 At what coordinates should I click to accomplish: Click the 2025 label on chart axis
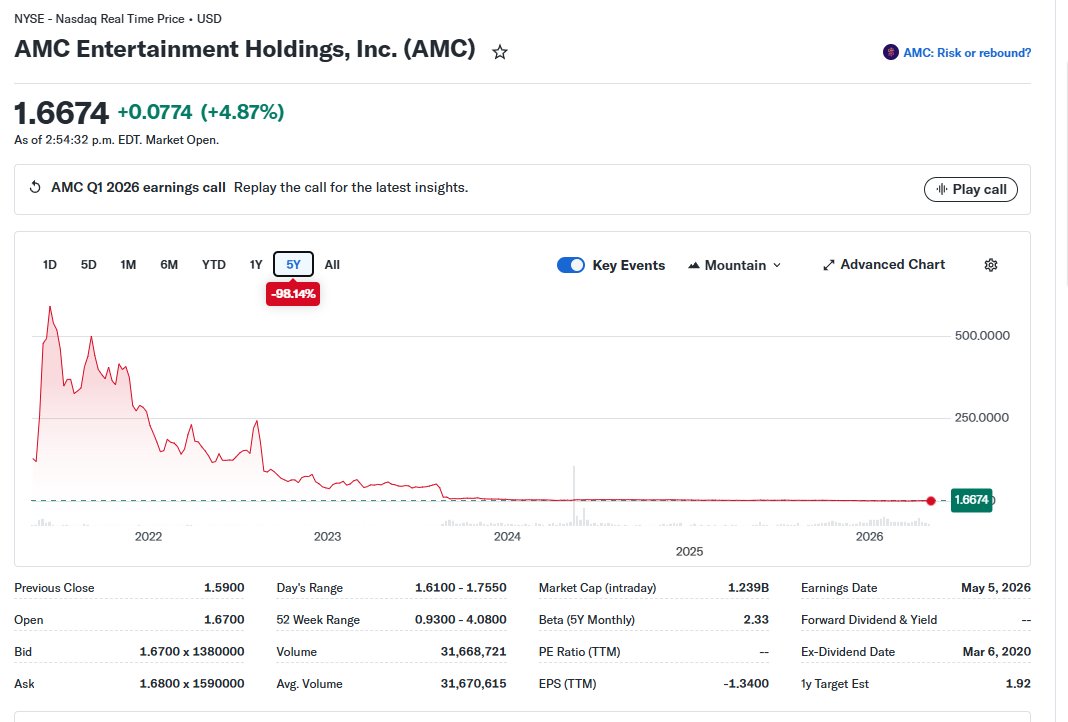(x=689, y=552)
